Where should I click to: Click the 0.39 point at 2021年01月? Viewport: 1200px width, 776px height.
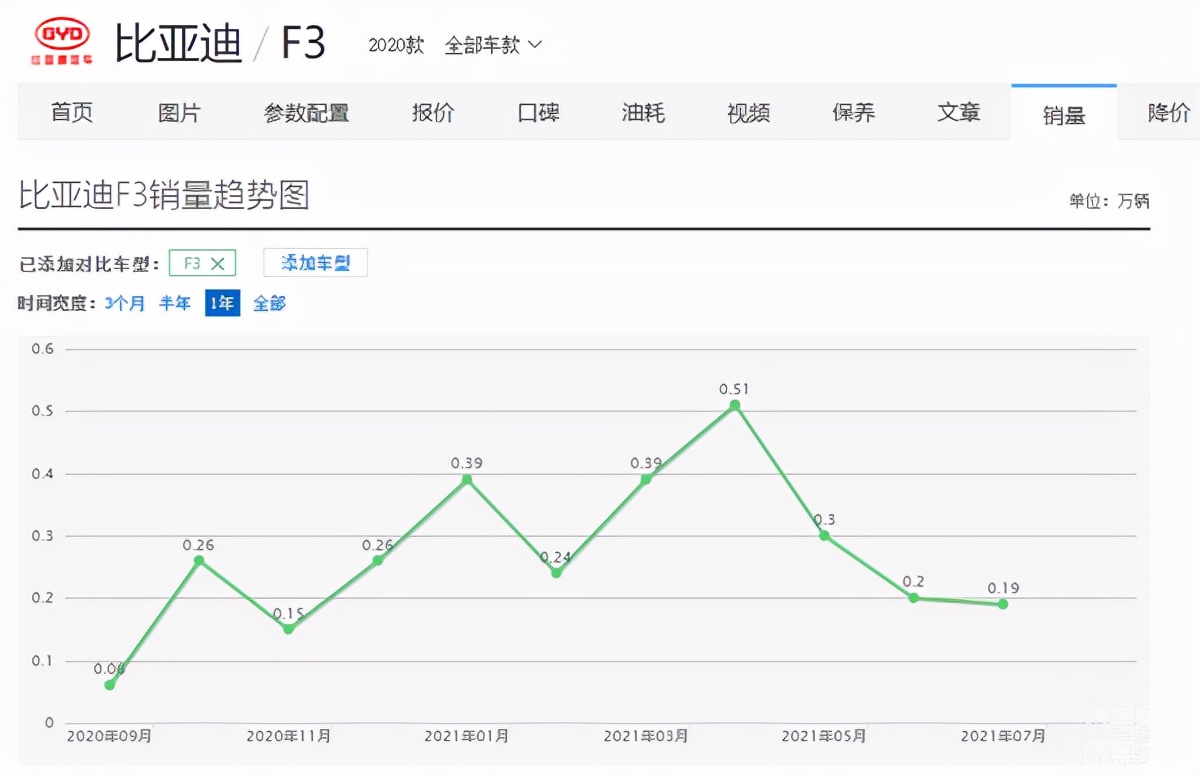click(467, 479)
